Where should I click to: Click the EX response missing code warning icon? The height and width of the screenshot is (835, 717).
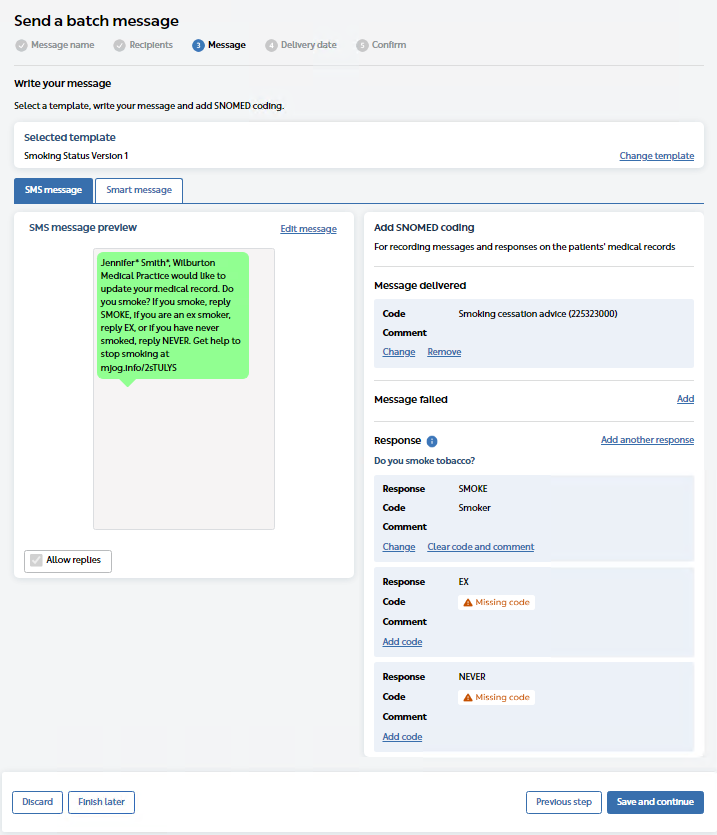(x=467, y=602)
